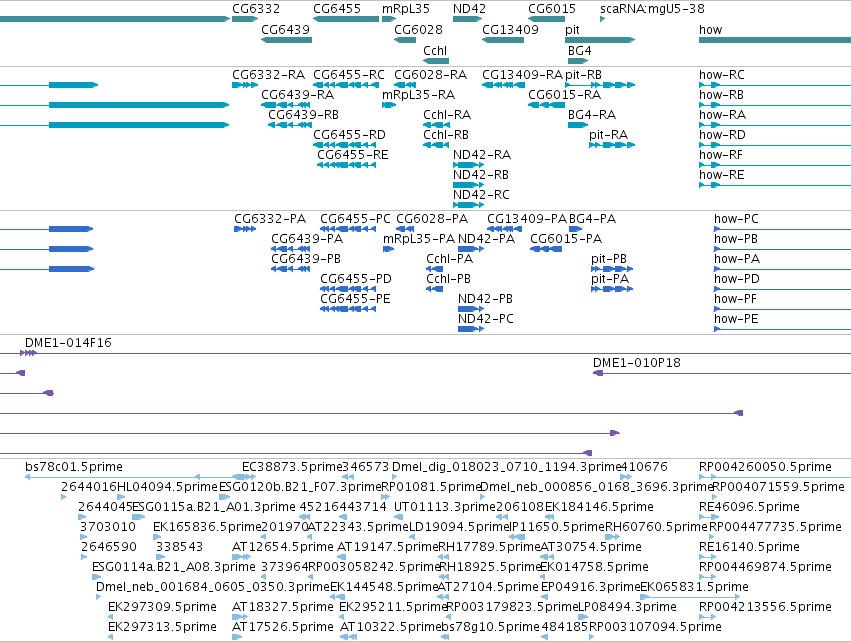Click the BG4-RA transcript label
The image size is (851, 642).
pos(592,115)
